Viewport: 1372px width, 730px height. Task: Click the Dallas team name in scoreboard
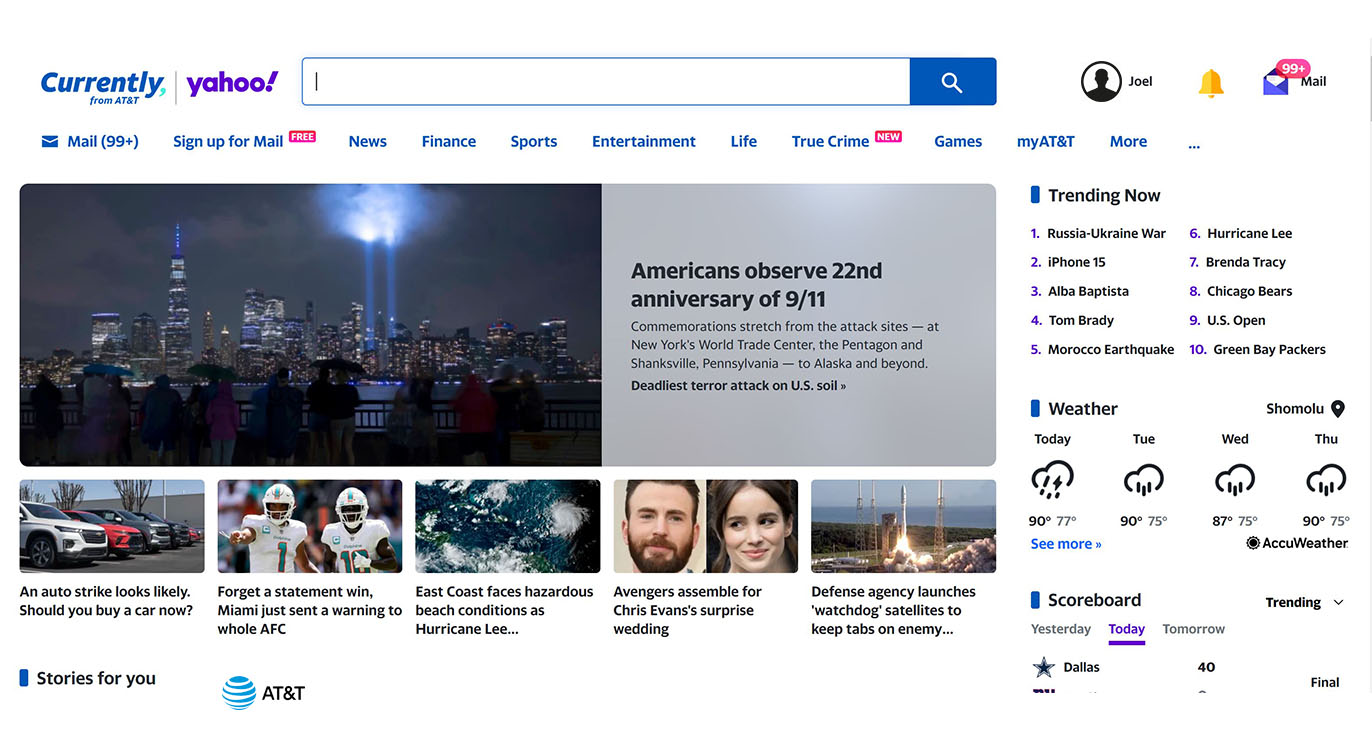click(x=1081, y=667)
